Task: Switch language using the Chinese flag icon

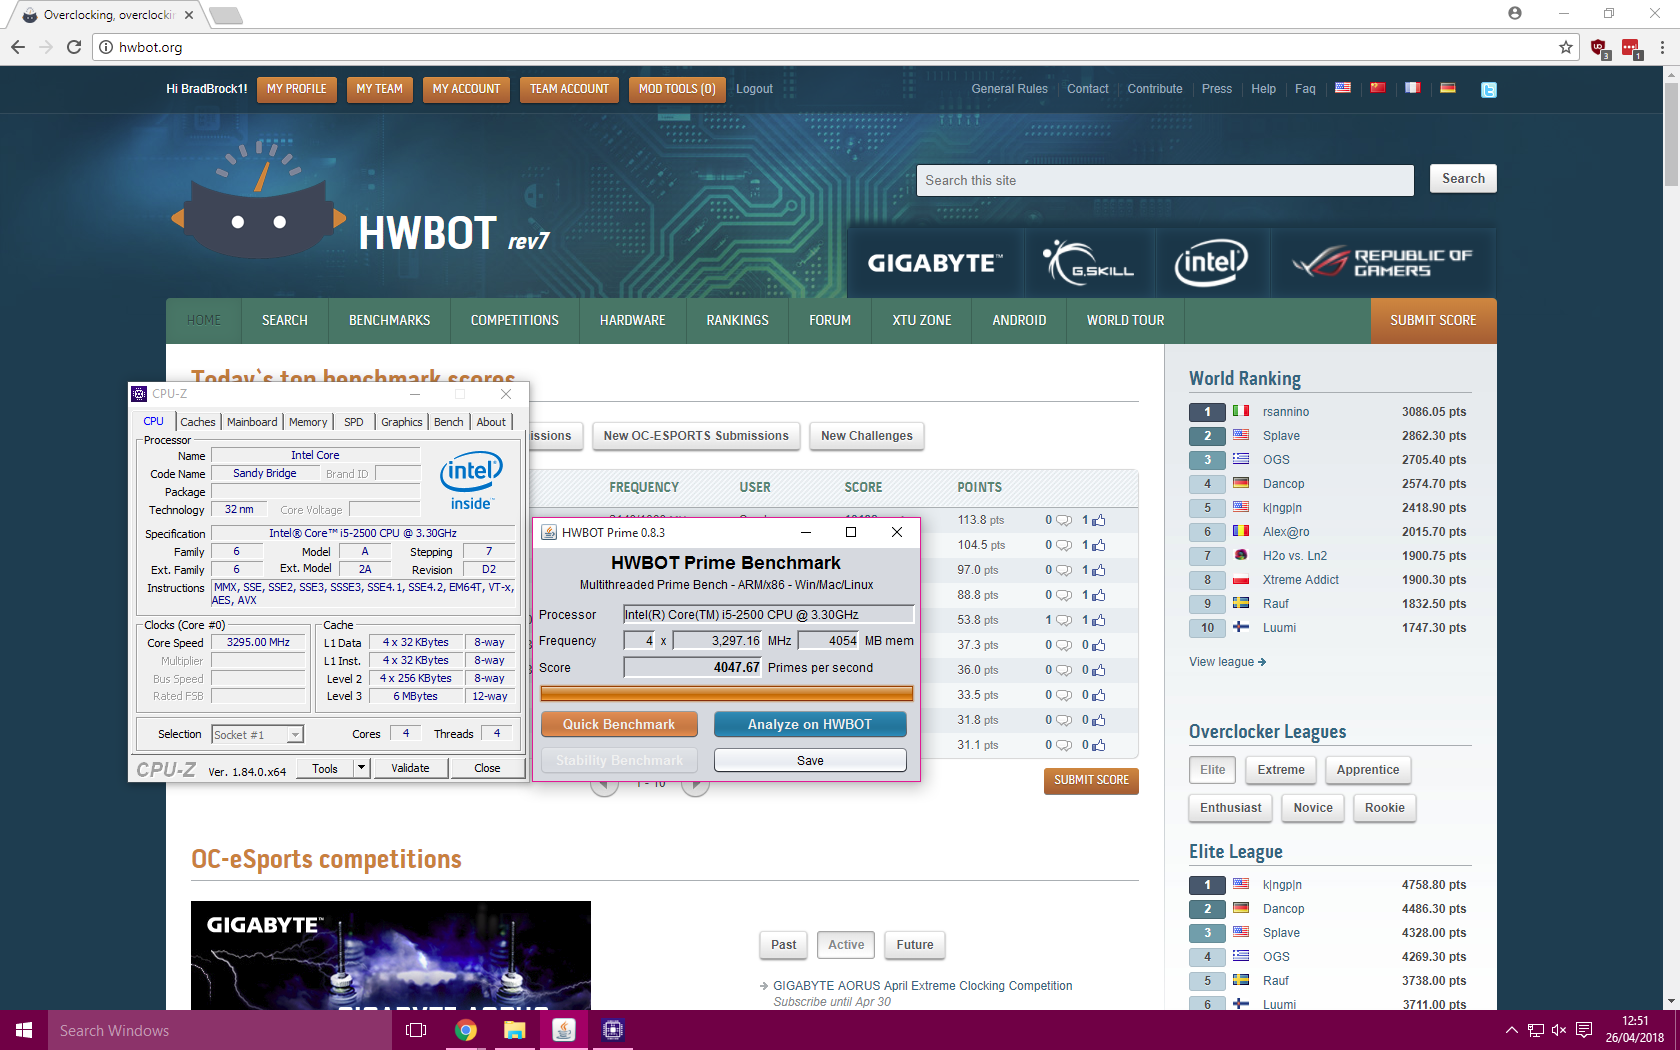Action: point(1378,88)
